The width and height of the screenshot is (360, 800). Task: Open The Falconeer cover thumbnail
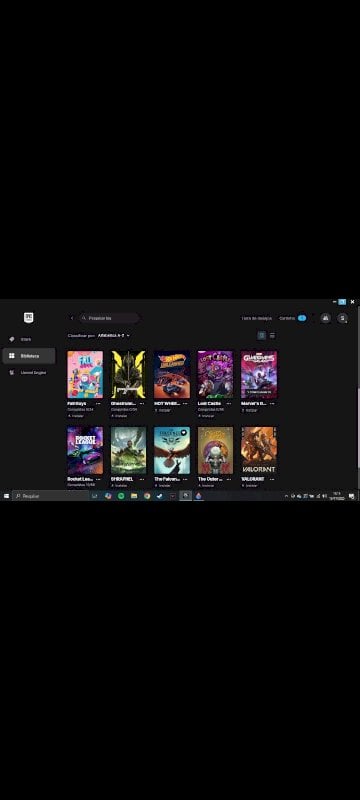tap(172, 451)
